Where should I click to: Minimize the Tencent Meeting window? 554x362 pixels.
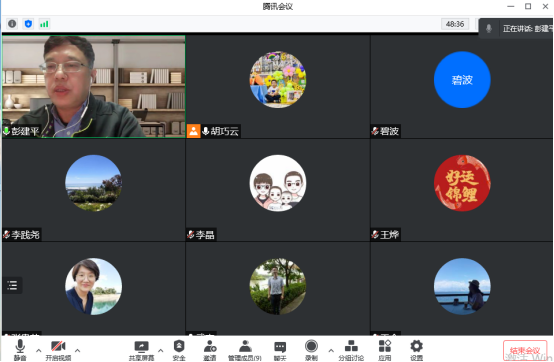[x=511, y=6]
